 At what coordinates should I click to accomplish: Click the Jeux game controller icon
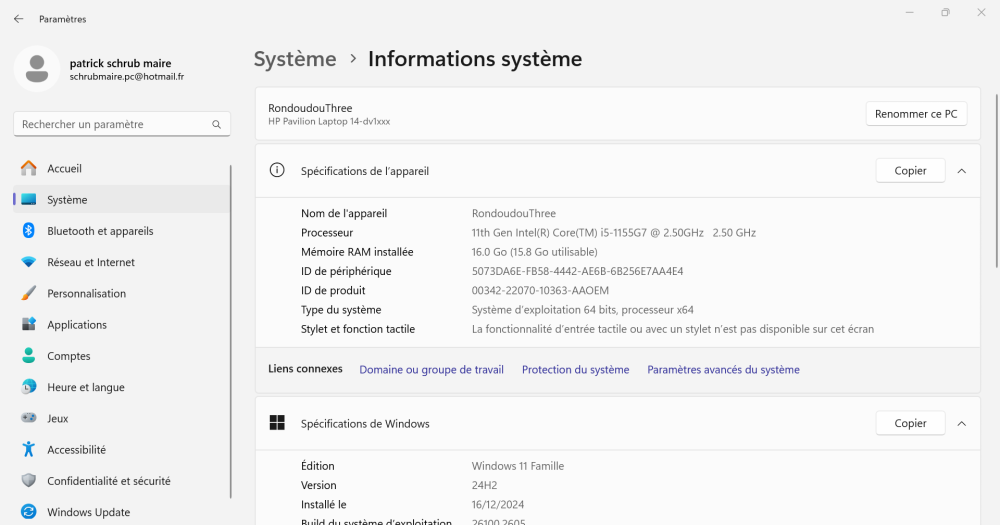pyautogui.click(x=29, y=418)
